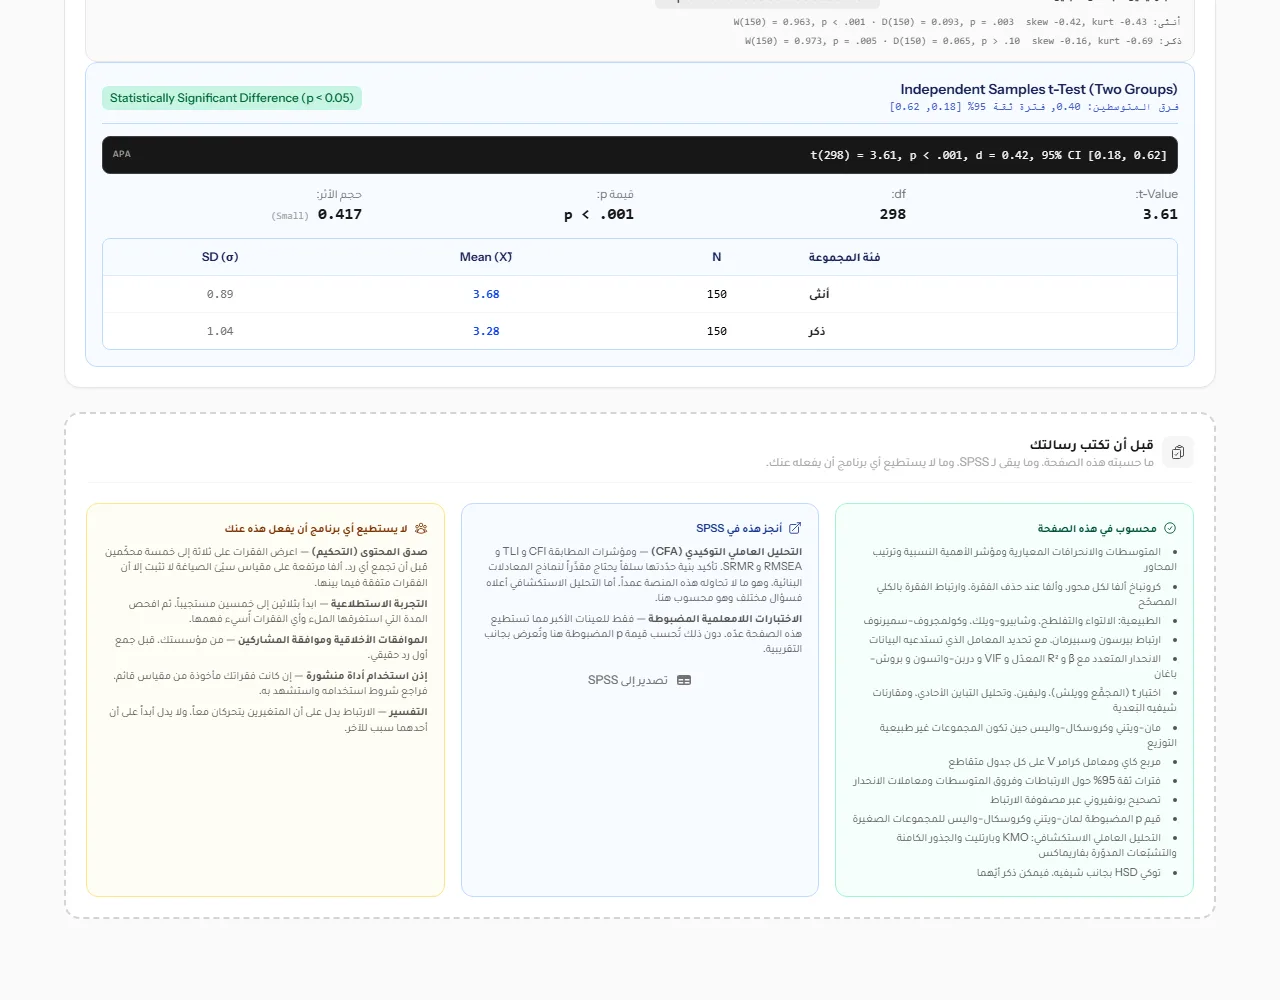Click the N column header
The image size is (1280, 1000).
[717, 257]
